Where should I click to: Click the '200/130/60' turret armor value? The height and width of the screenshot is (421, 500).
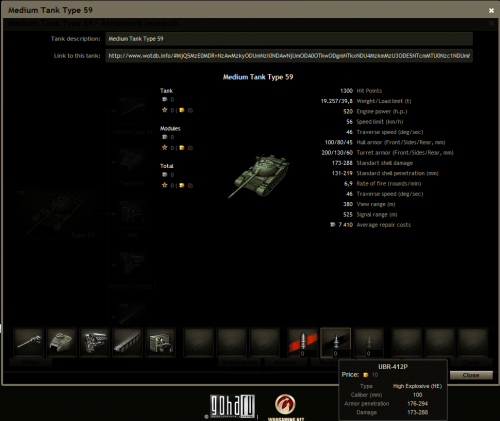337,153
